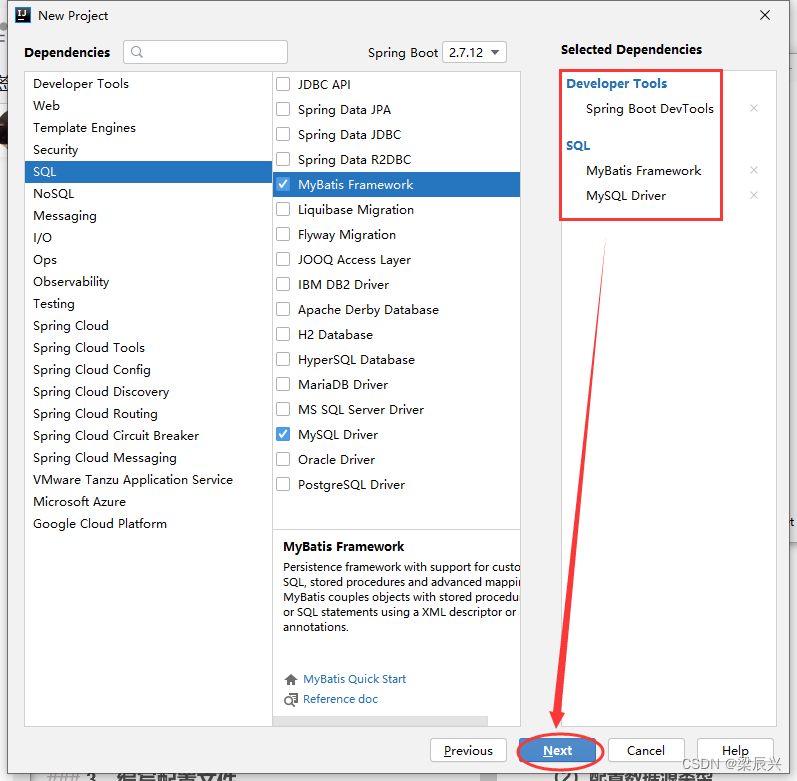The width and height of the screenshot is (797, 781).
Task: Uncheck the MyBatis Framework checkbox
Action: click(x=283, y=184)
